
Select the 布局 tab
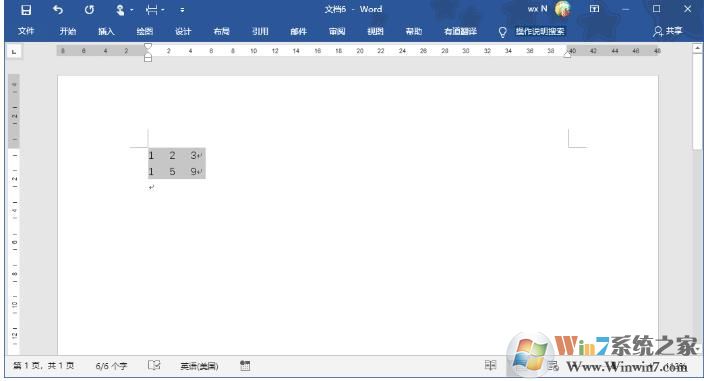(x=221, y=31)
